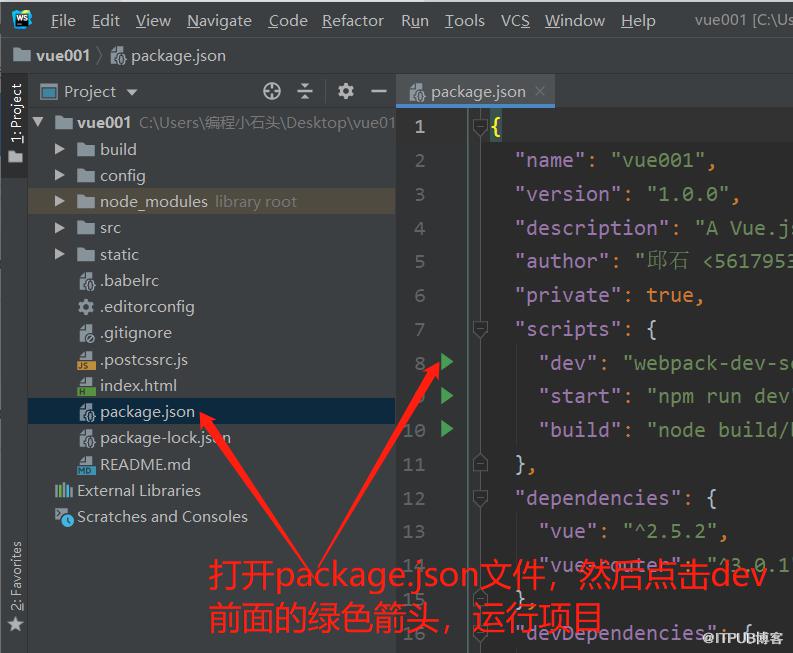Click Scratches and Consoles node
This screenshot has height=653, width=793.
(211, 516)
